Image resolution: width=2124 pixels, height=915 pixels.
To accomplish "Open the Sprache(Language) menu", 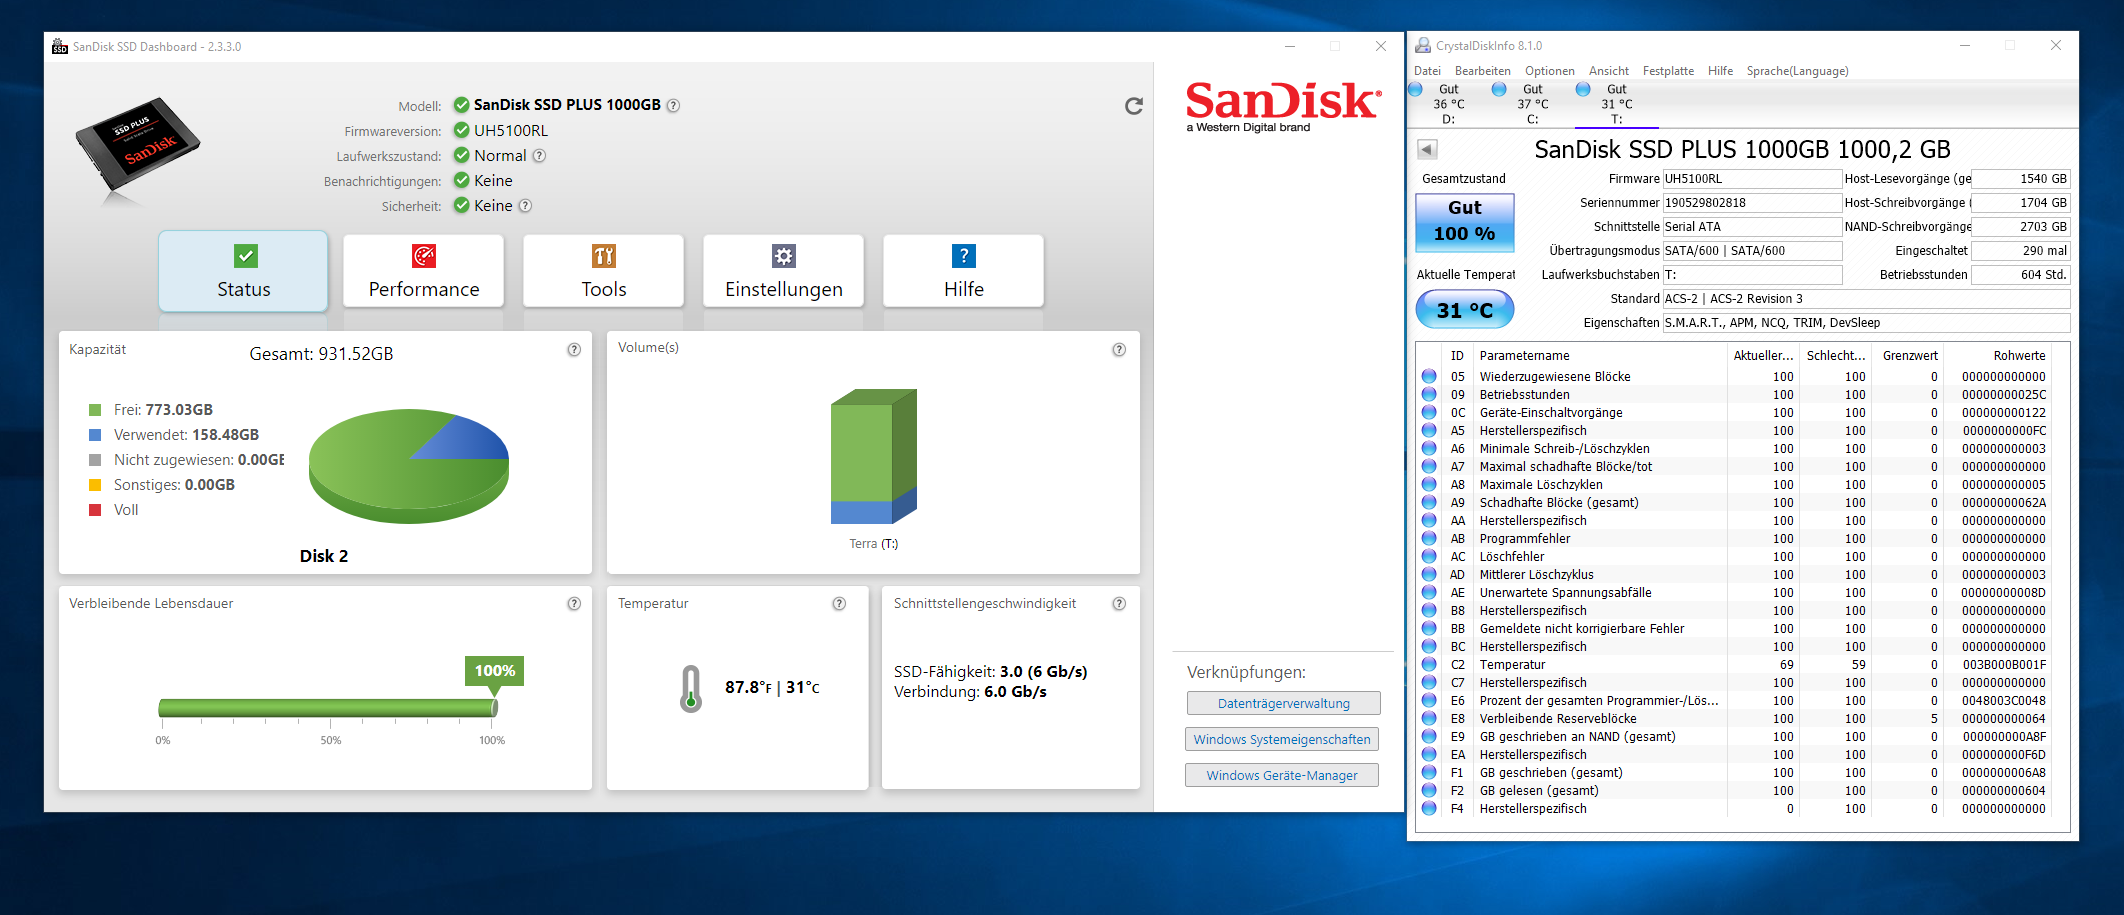I will point(1797,71).
